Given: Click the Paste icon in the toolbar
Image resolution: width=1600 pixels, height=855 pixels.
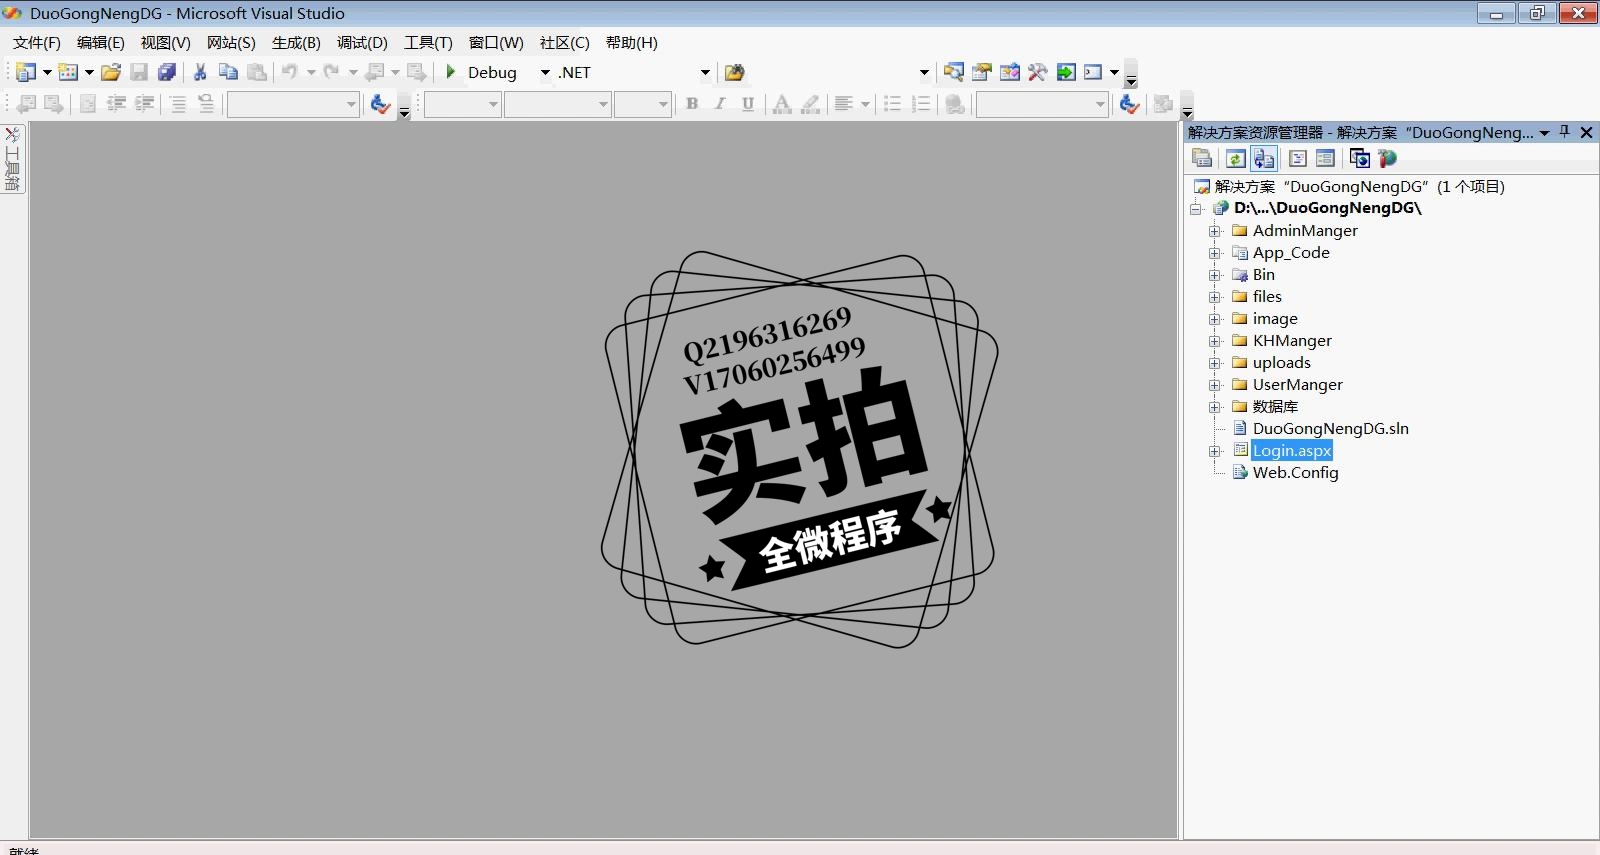Looking at the screenshot, I should (257, 72).
